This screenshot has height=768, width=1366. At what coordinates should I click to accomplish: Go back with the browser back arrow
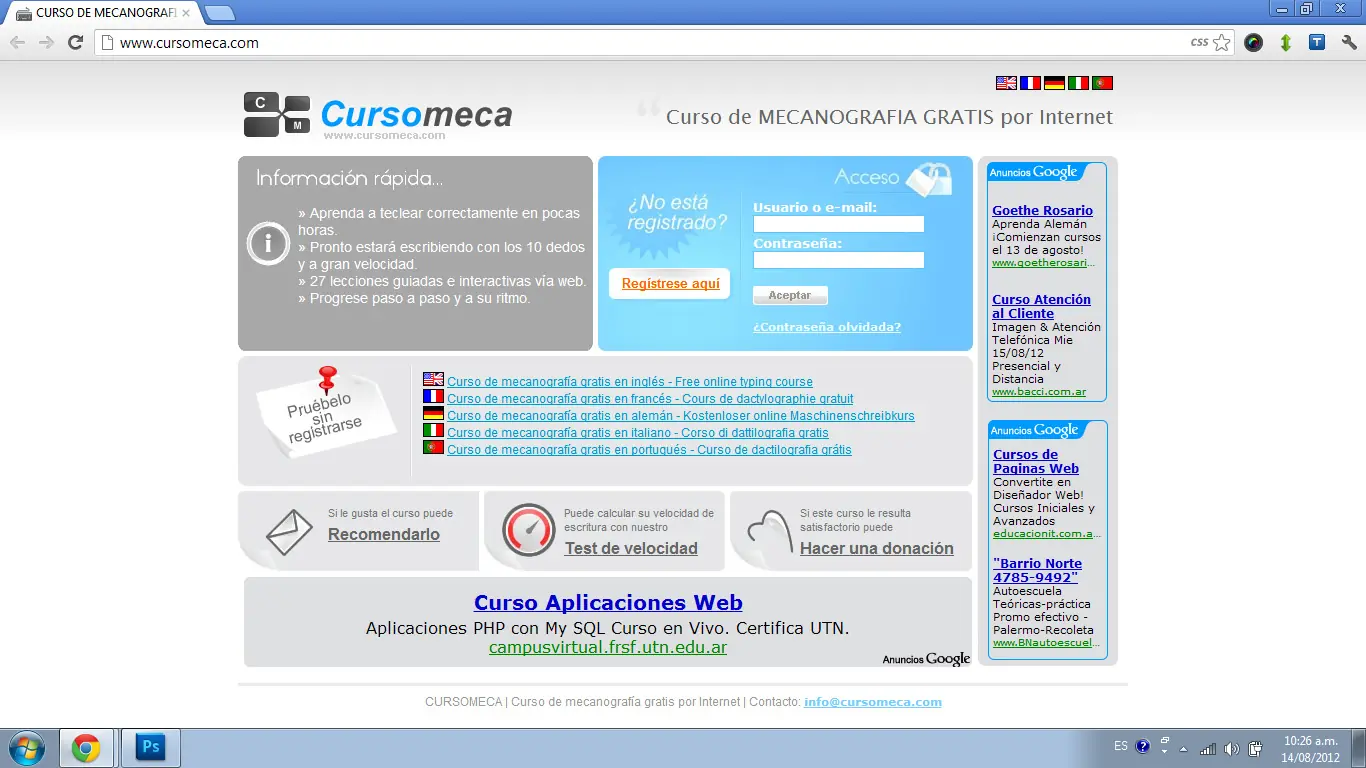[x=18, y=43]
